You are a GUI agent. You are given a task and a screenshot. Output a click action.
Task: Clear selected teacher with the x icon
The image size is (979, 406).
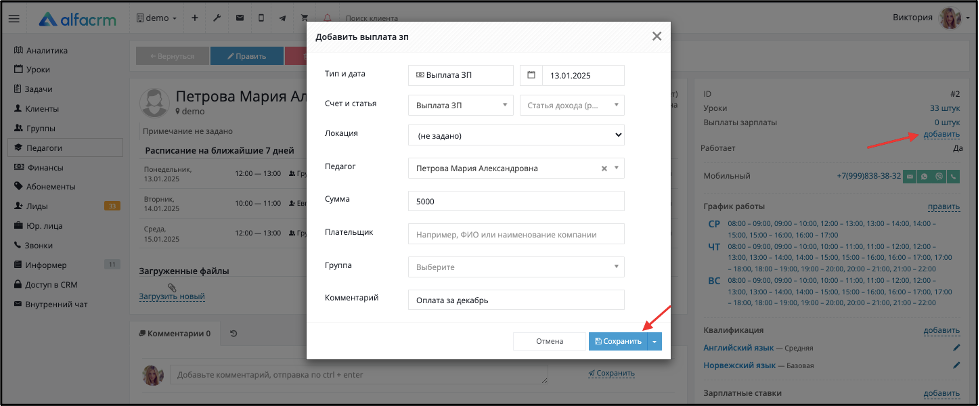point(604,169)
